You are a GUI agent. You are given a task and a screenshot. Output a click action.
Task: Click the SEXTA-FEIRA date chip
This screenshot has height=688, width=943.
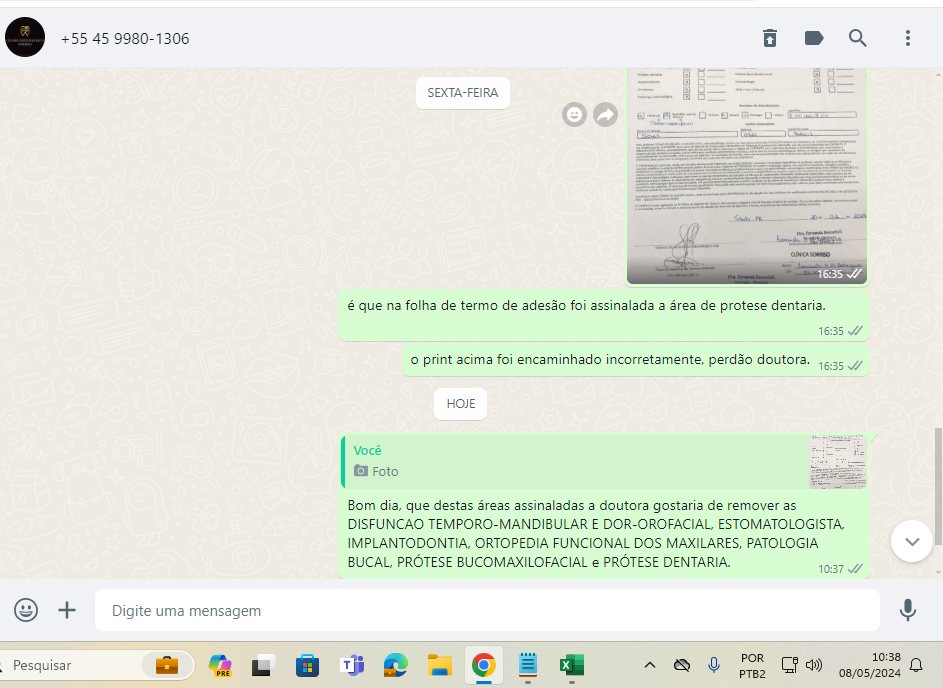point(462,93)
